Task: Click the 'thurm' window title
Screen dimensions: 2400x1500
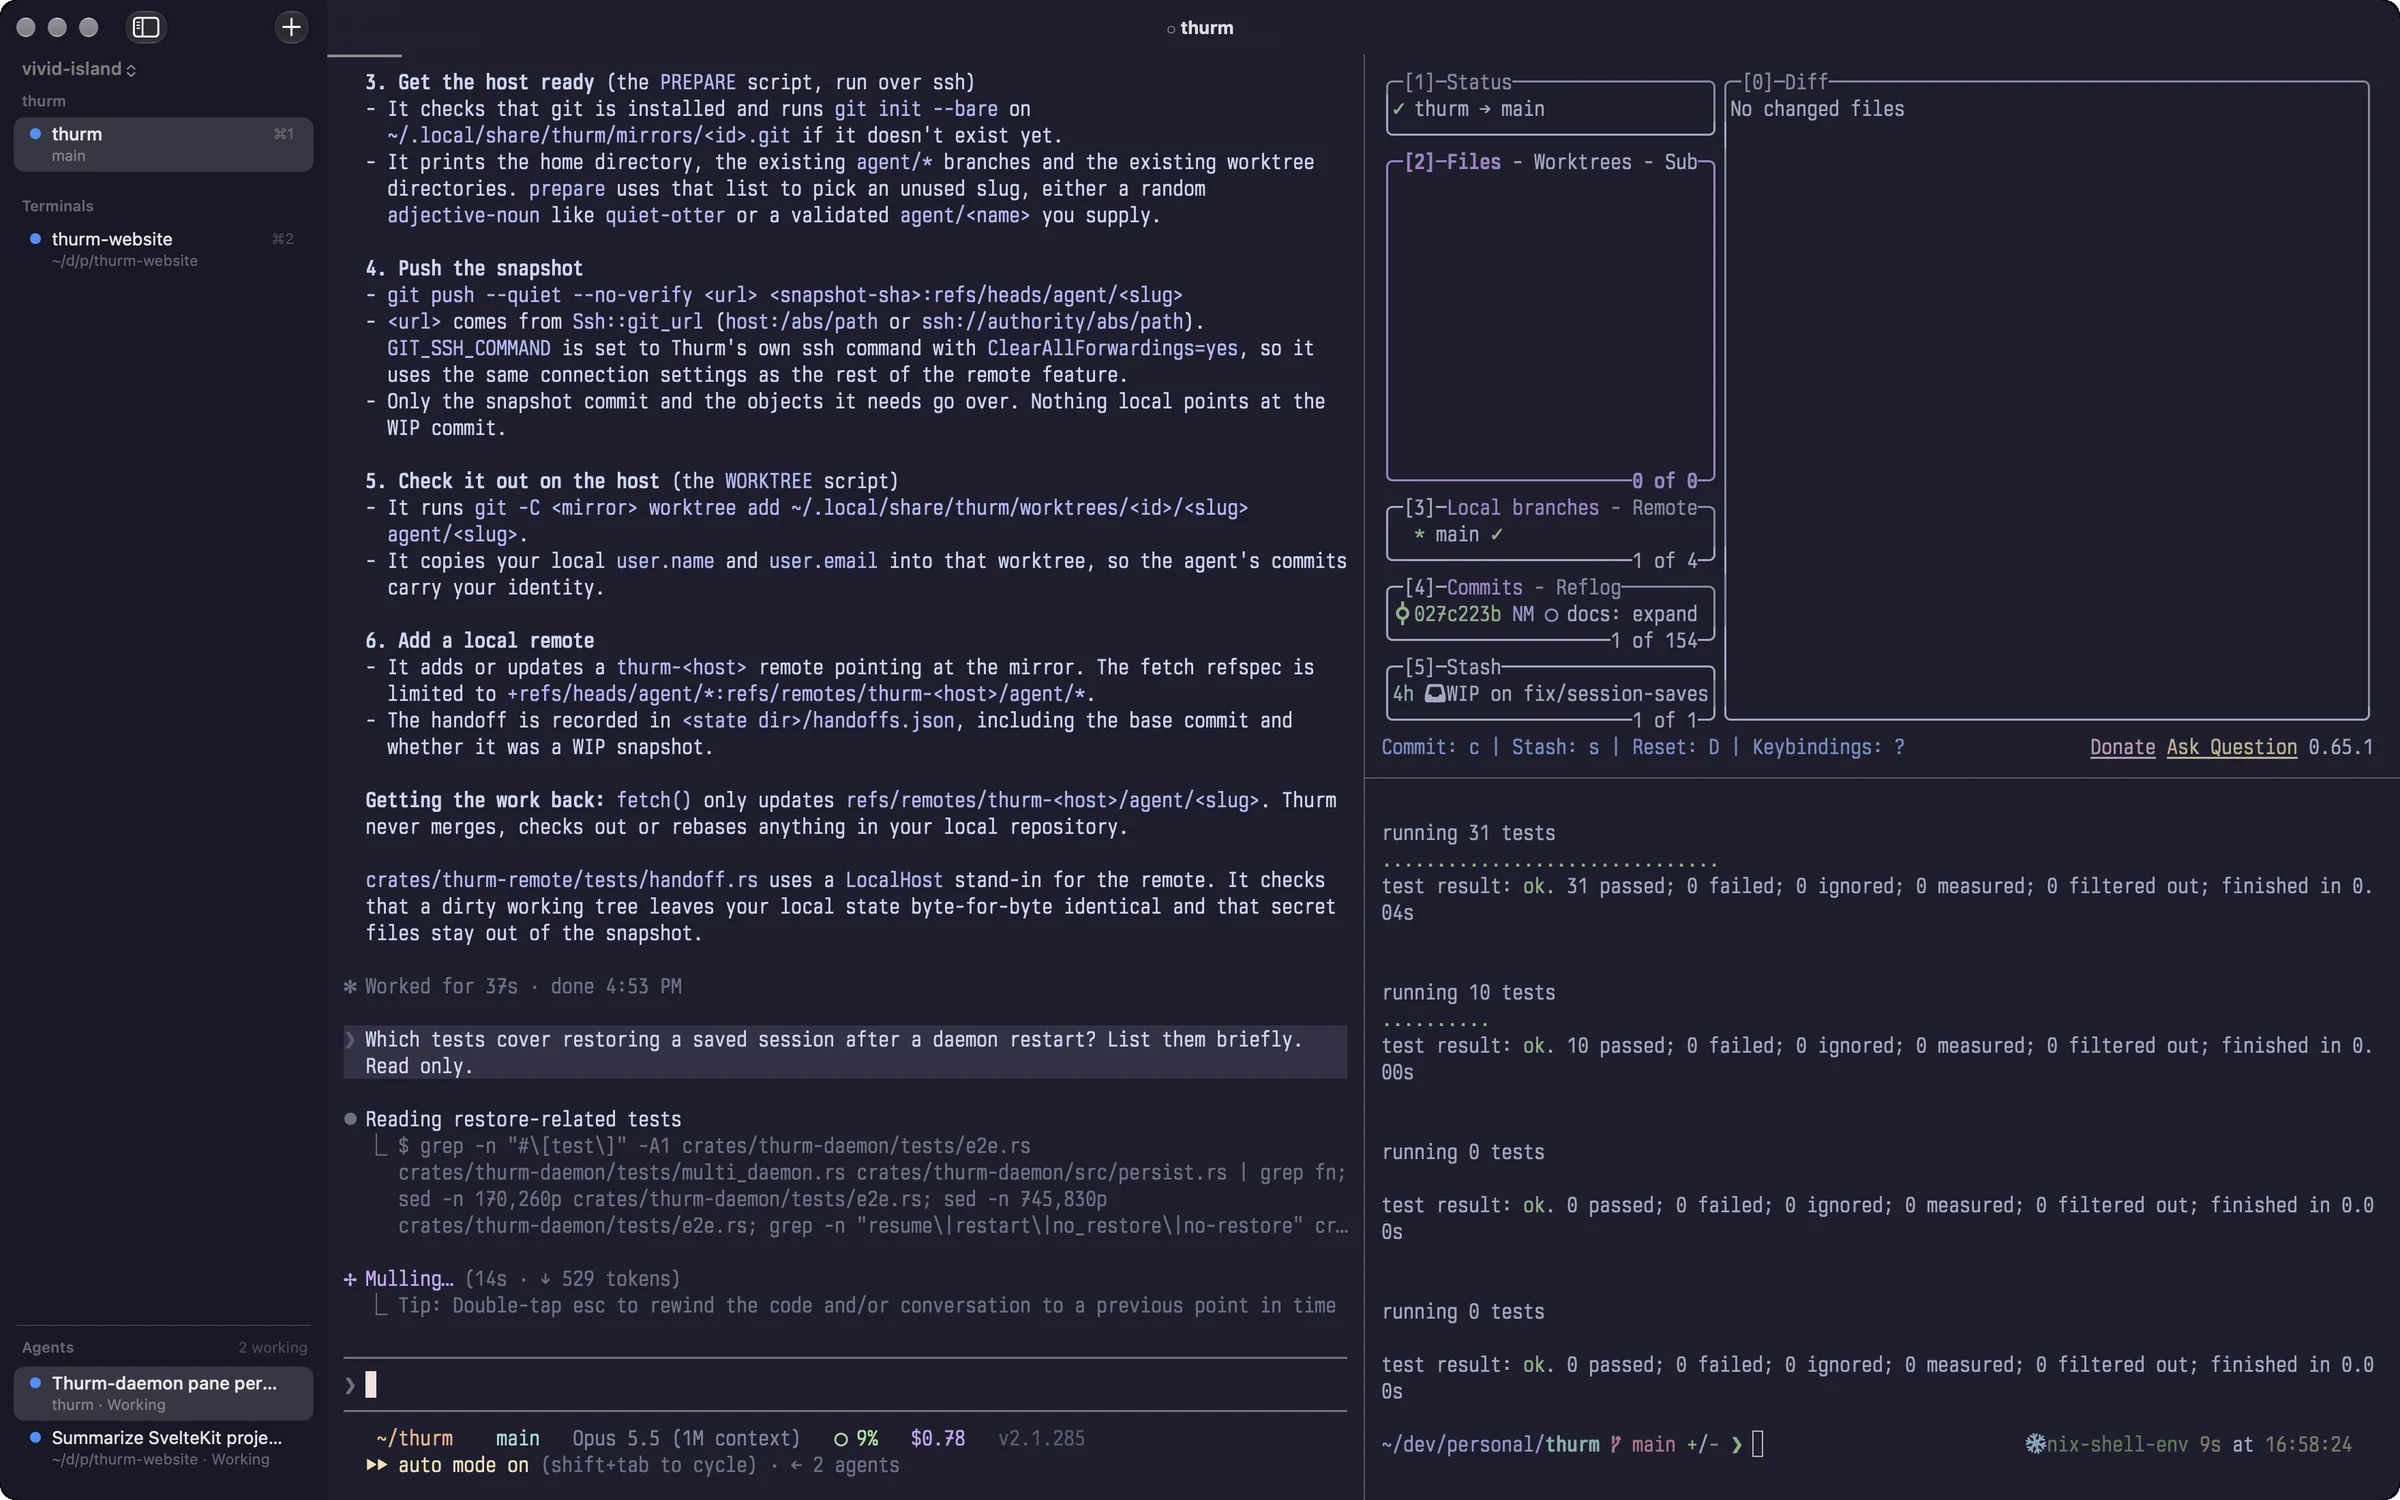Action: [1206, 28]
